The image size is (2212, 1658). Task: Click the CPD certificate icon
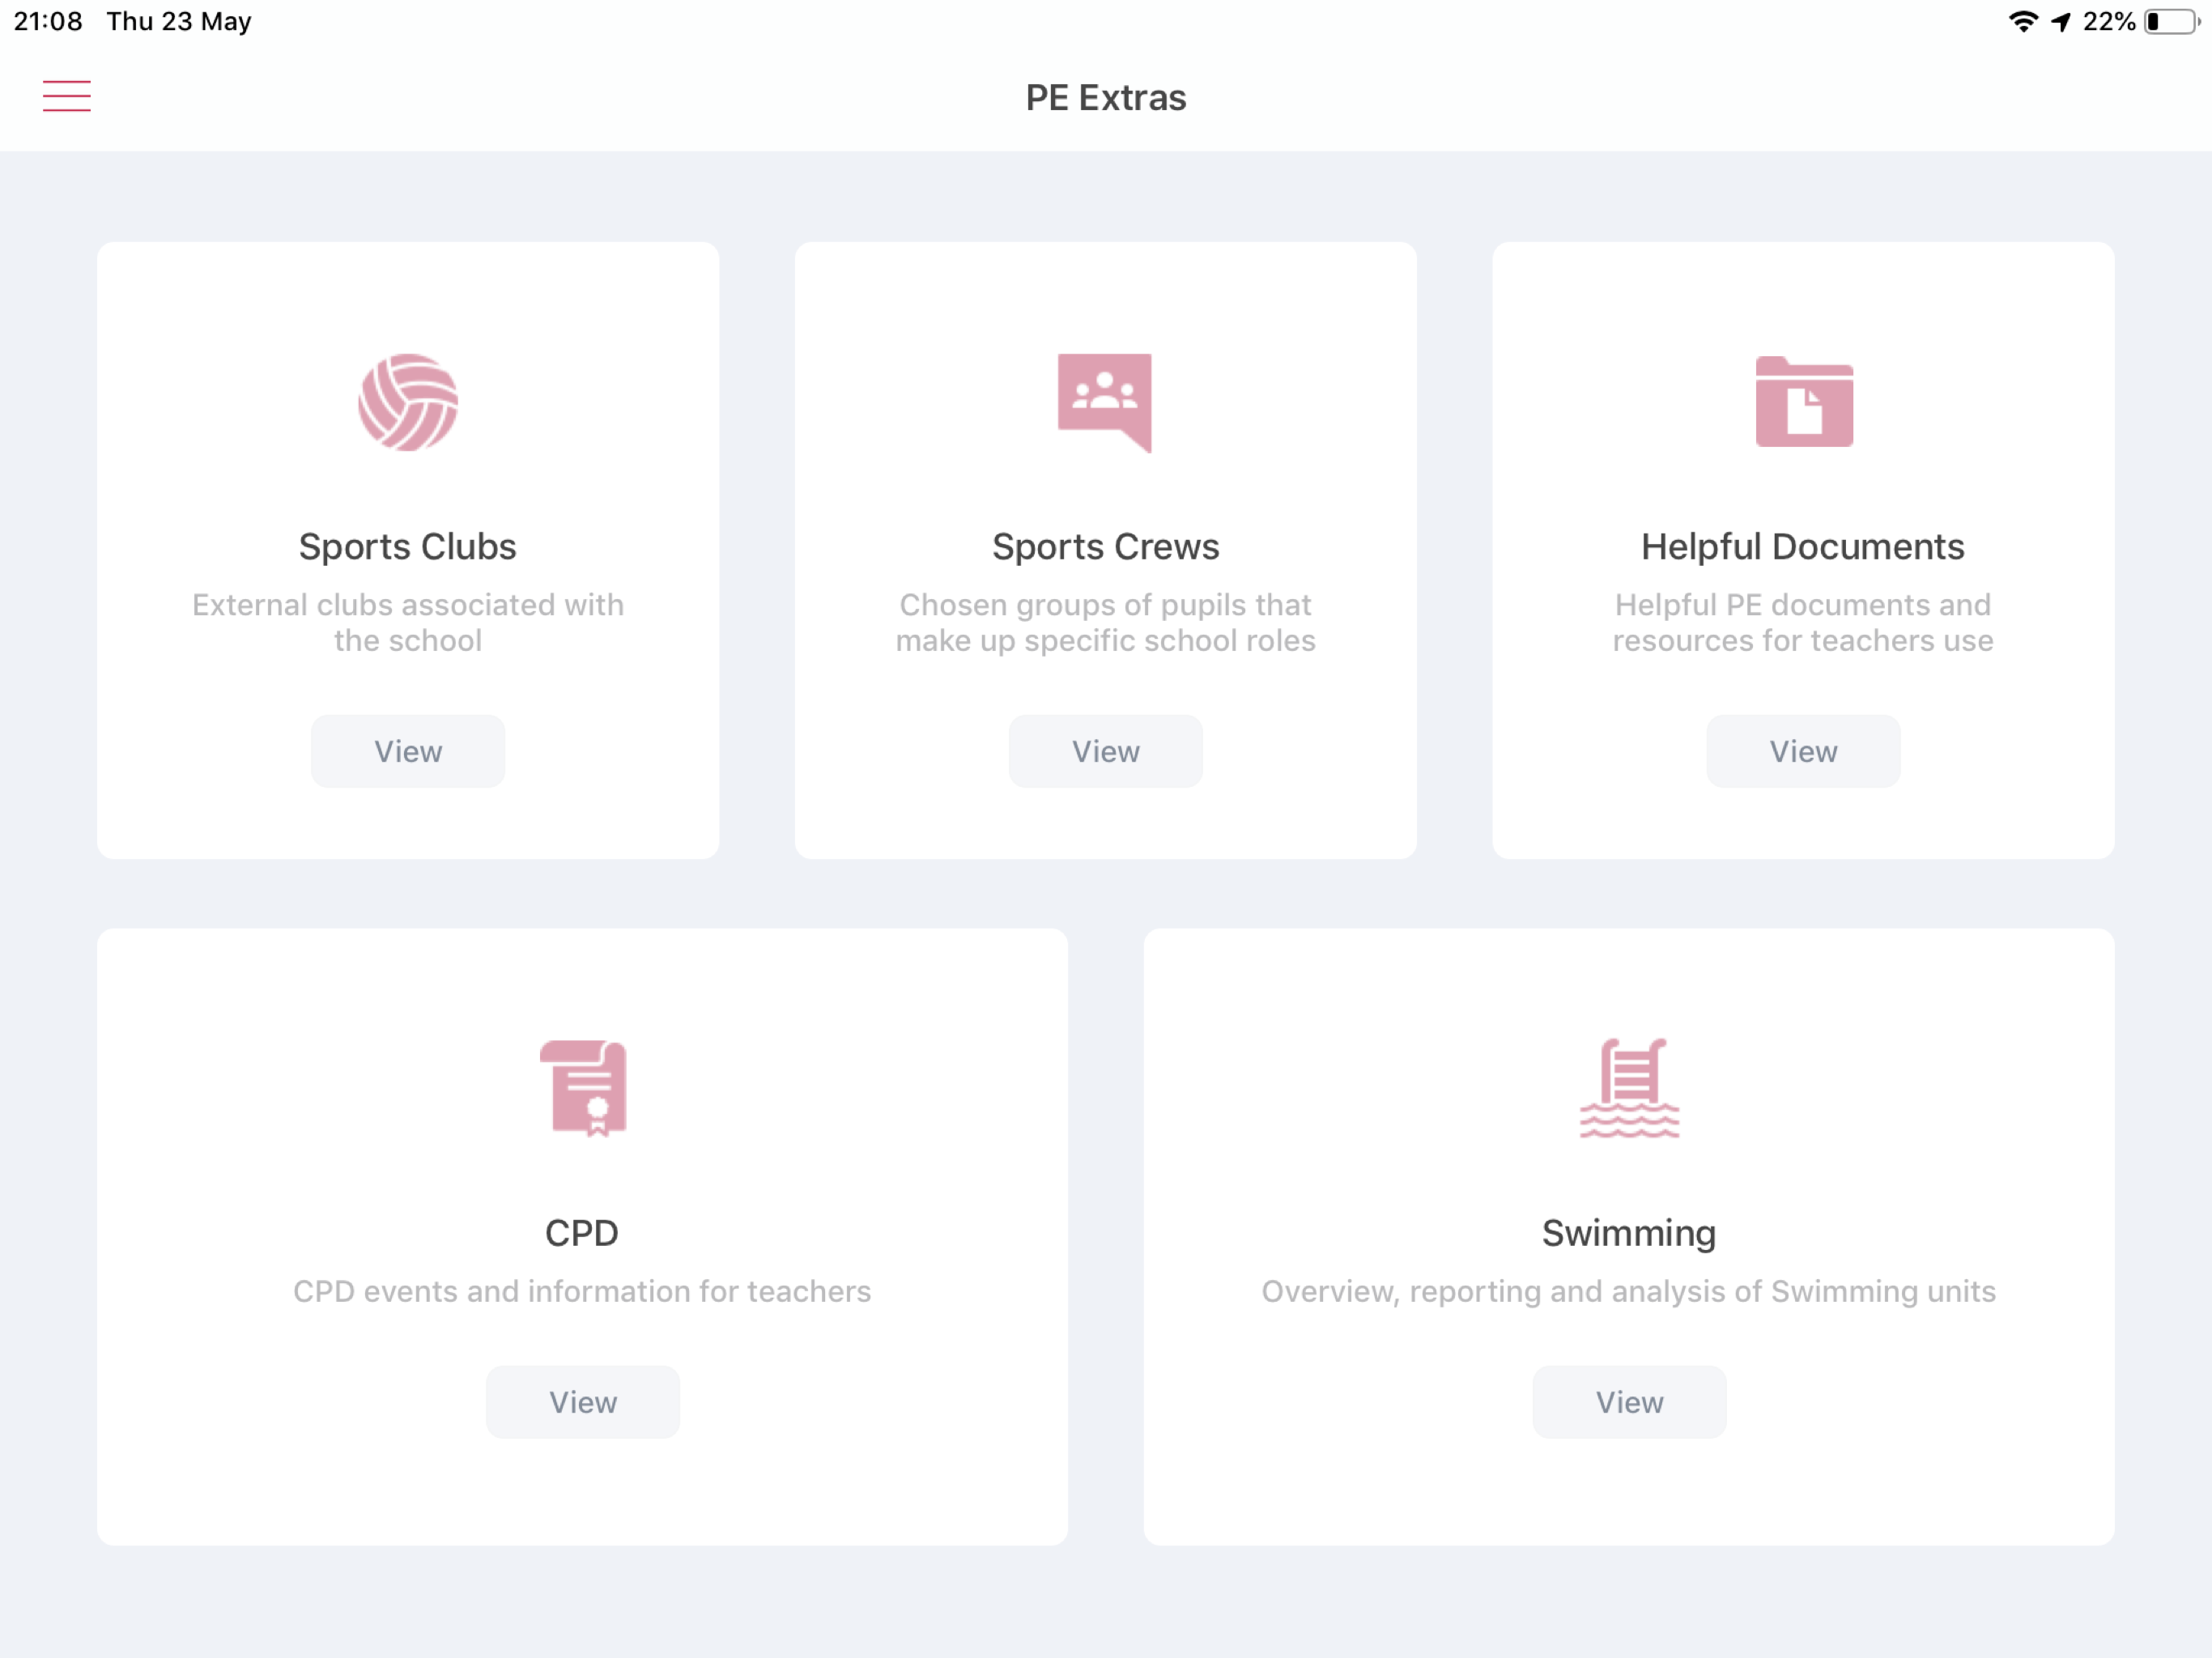[x=584, y=1088]
